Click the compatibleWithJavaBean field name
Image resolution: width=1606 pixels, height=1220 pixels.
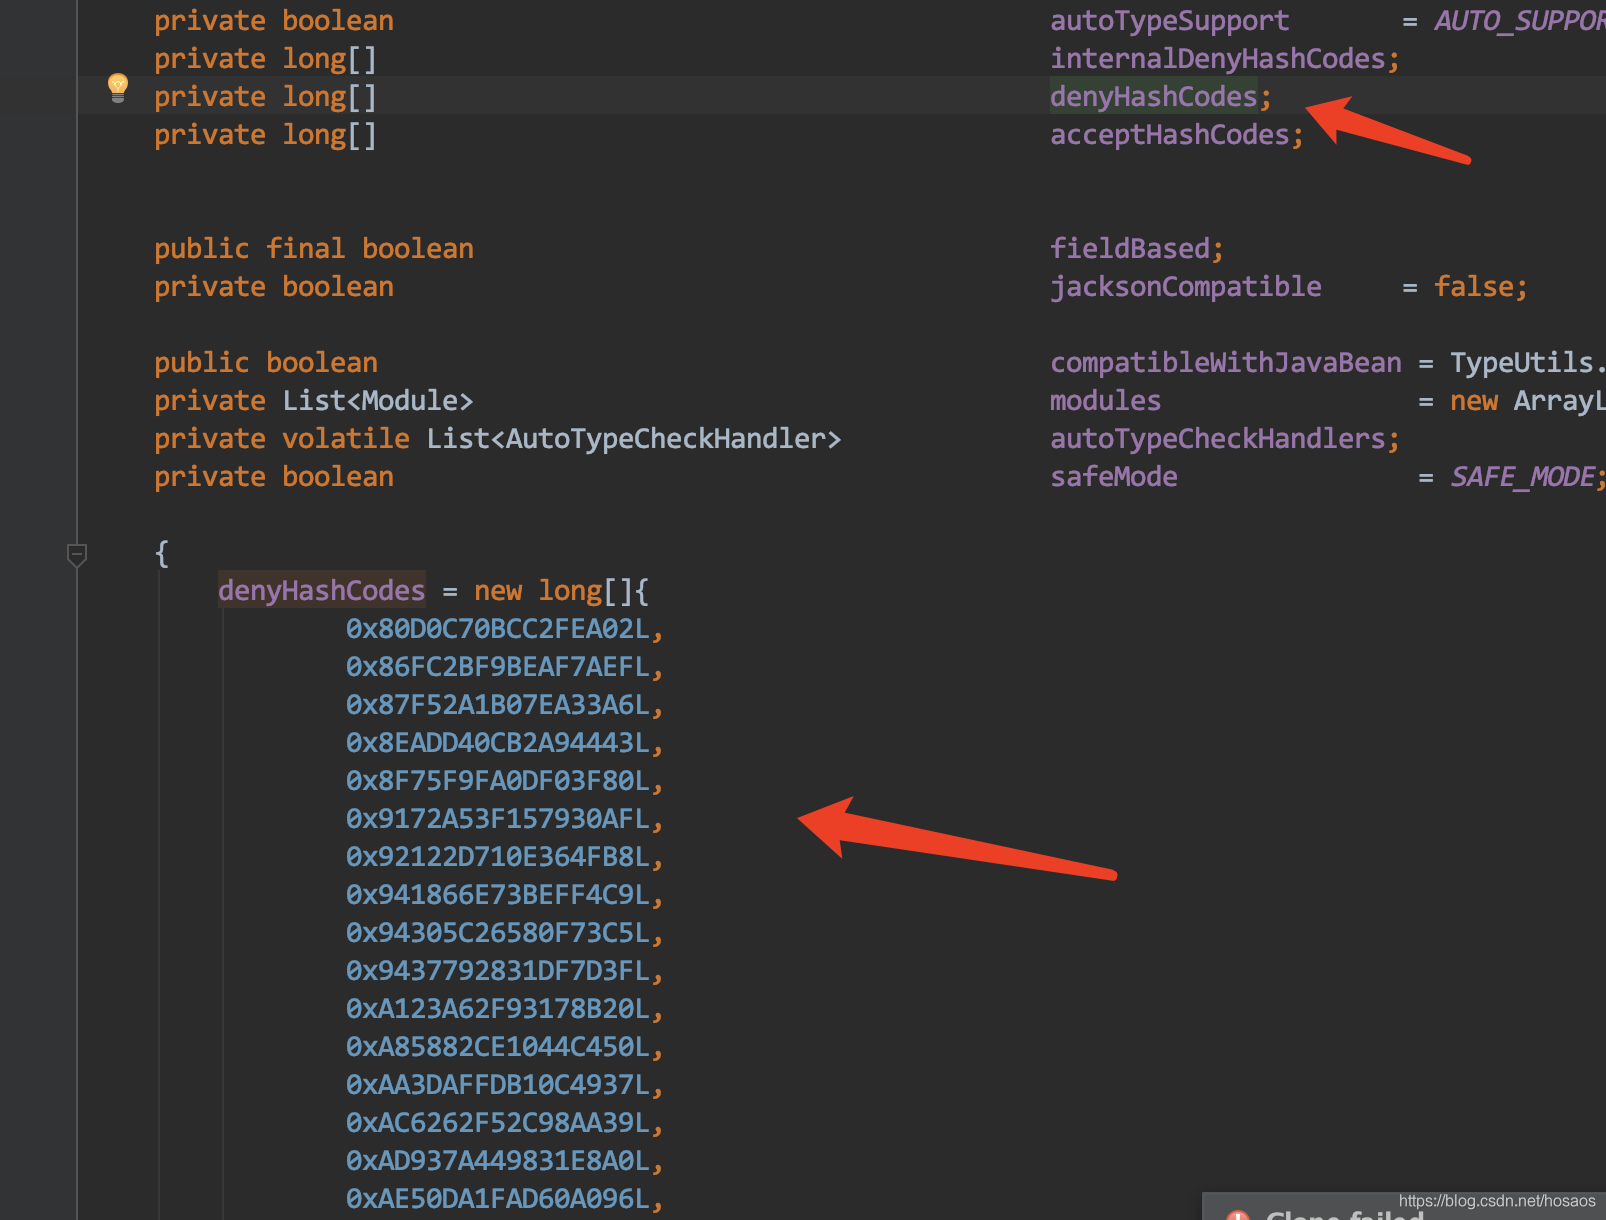tap(1225, 363)
